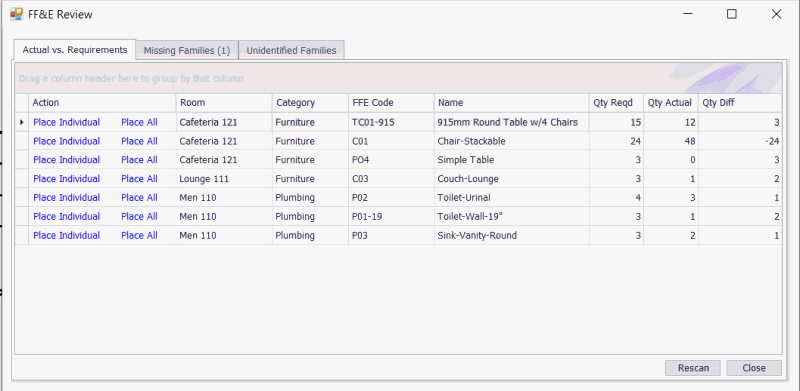Sort by the Category column header
This screenshot has width=800, height=391.
310,103
